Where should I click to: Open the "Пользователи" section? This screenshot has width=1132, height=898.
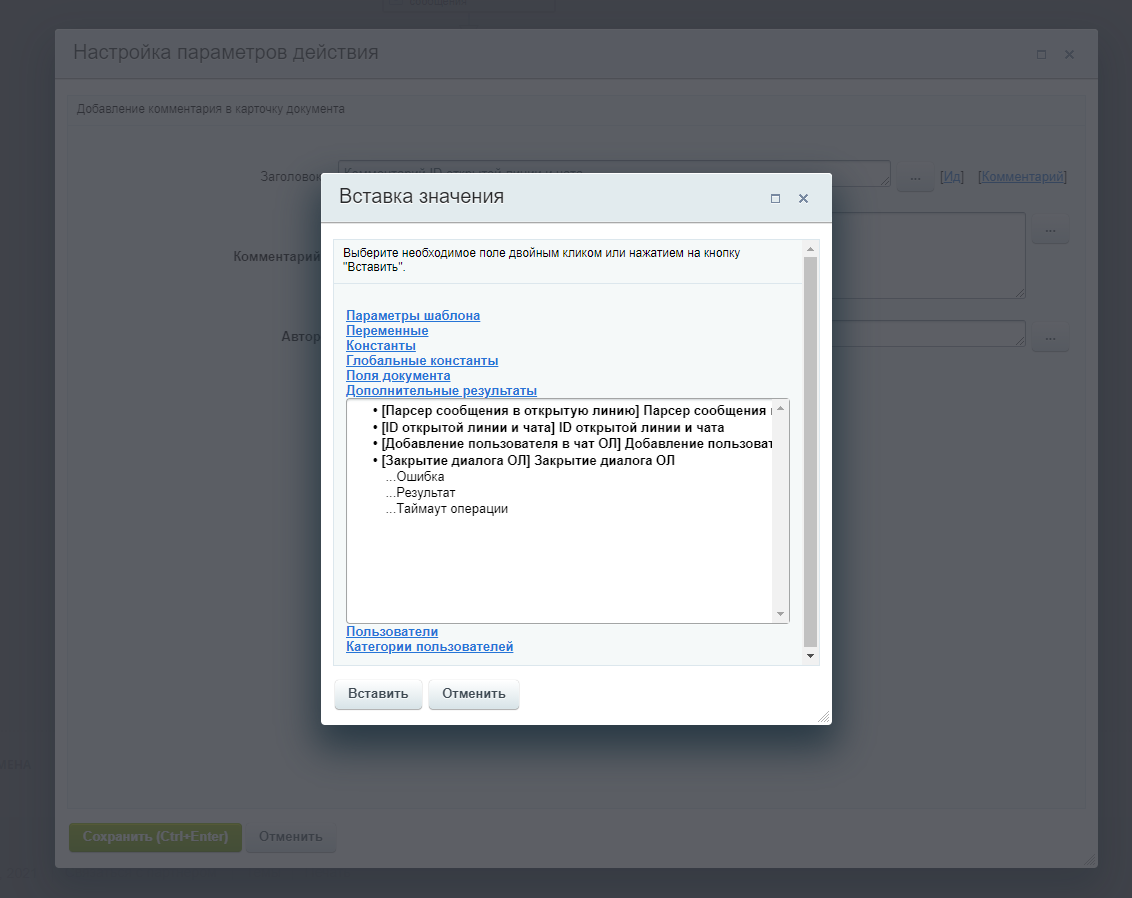coord(392,631)
